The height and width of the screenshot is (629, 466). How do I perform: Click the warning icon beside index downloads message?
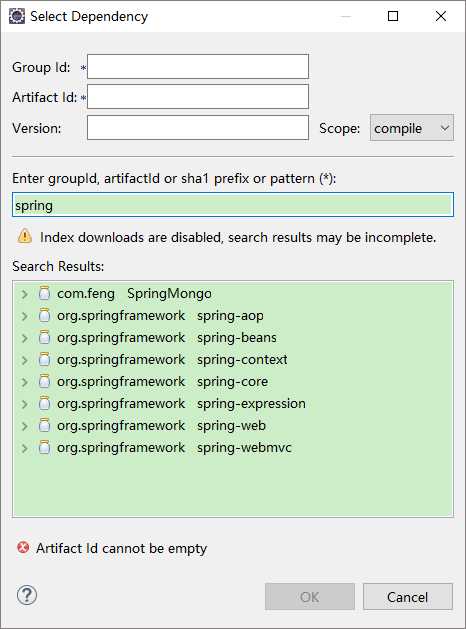[24, 236]
